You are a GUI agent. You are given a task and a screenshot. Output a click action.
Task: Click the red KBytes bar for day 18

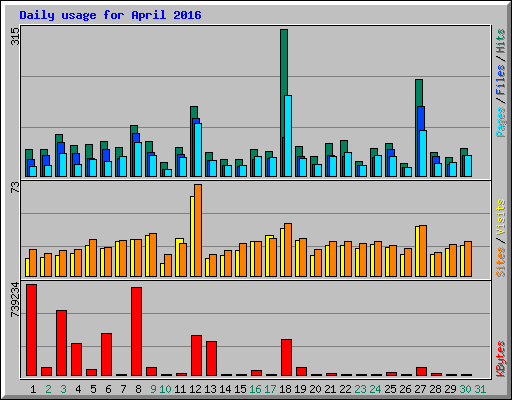(287, 357)
